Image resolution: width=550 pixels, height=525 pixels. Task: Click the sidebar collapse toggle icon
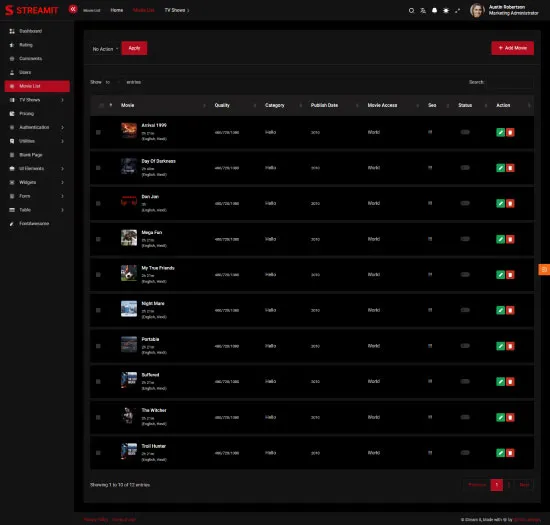(73, 9)
